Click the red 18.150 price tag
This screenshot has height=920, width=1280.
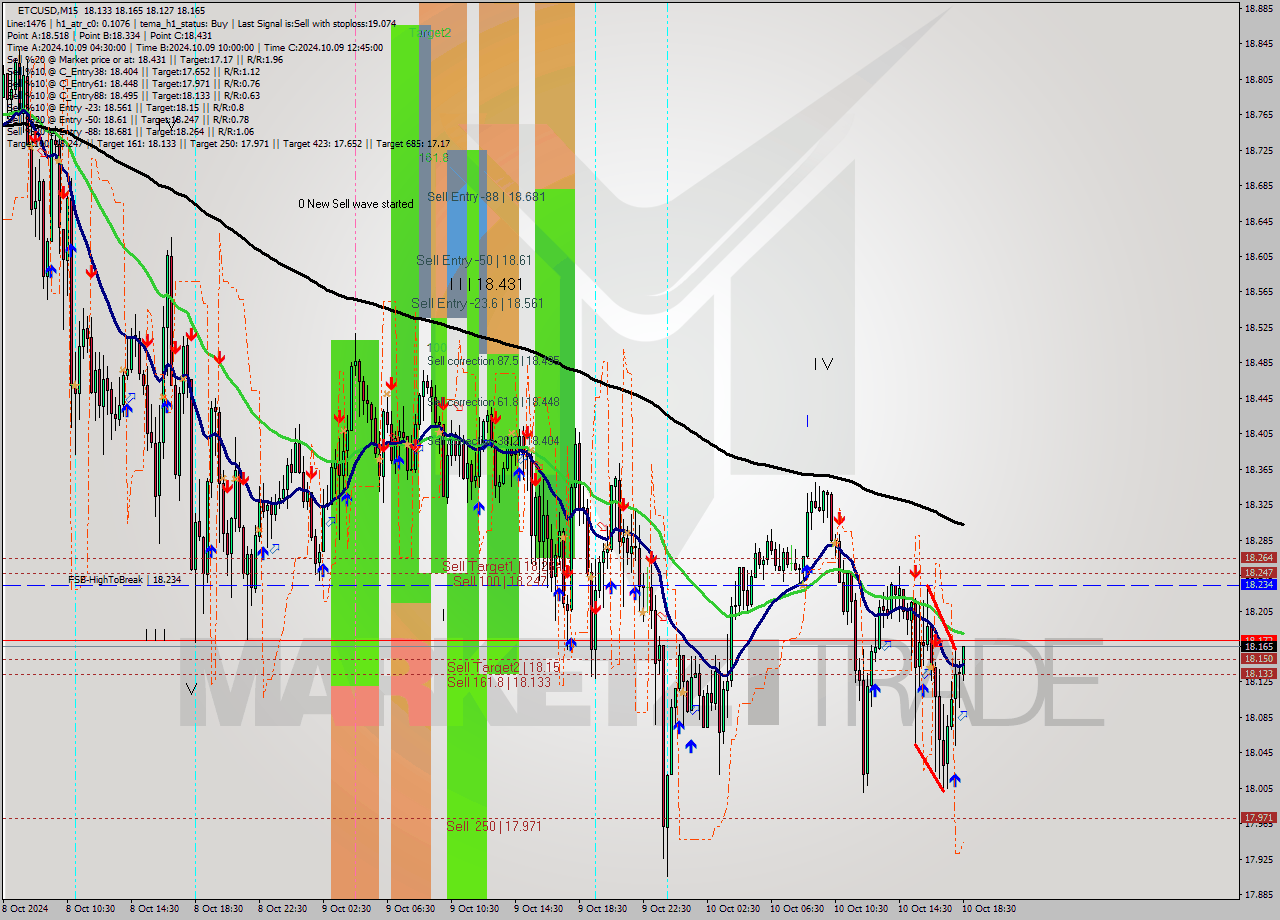tap(1258, 659)
